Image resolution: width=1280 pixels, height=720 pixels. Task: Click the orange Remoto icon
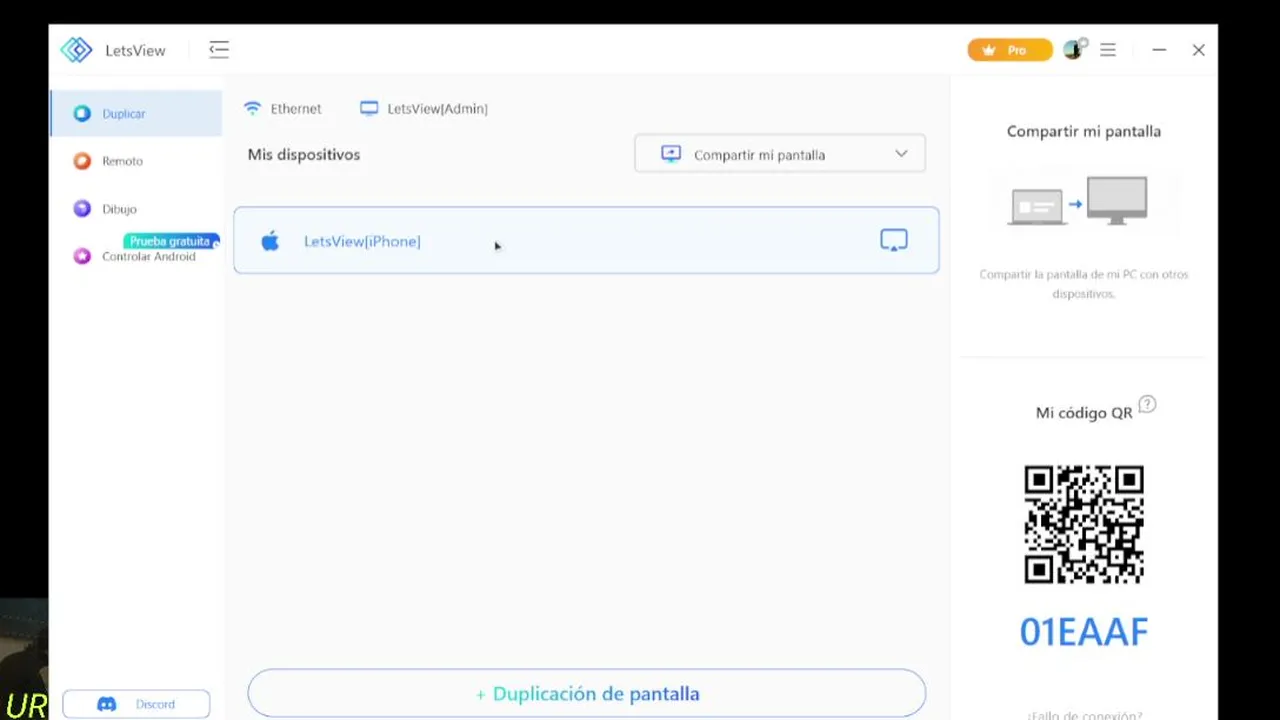pos(82,161)
